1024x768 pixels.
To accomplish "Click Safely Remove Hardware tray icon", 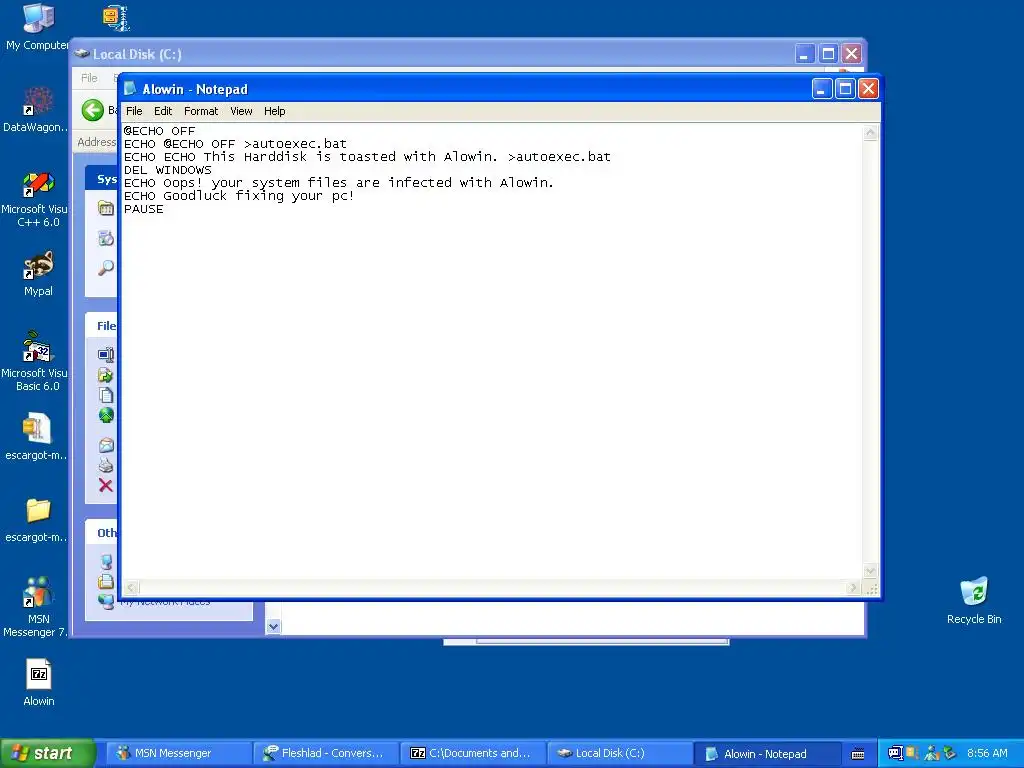I will (x=949, y=753).
